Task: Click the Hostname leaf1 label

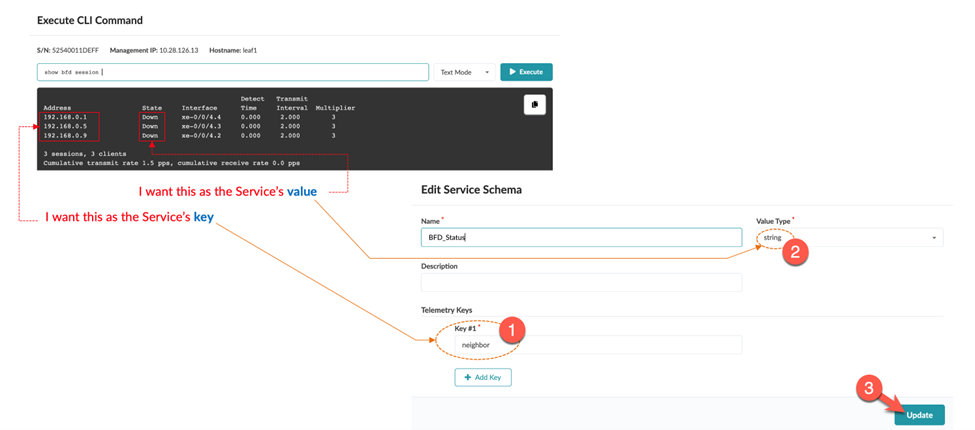Action: point(235,50)
